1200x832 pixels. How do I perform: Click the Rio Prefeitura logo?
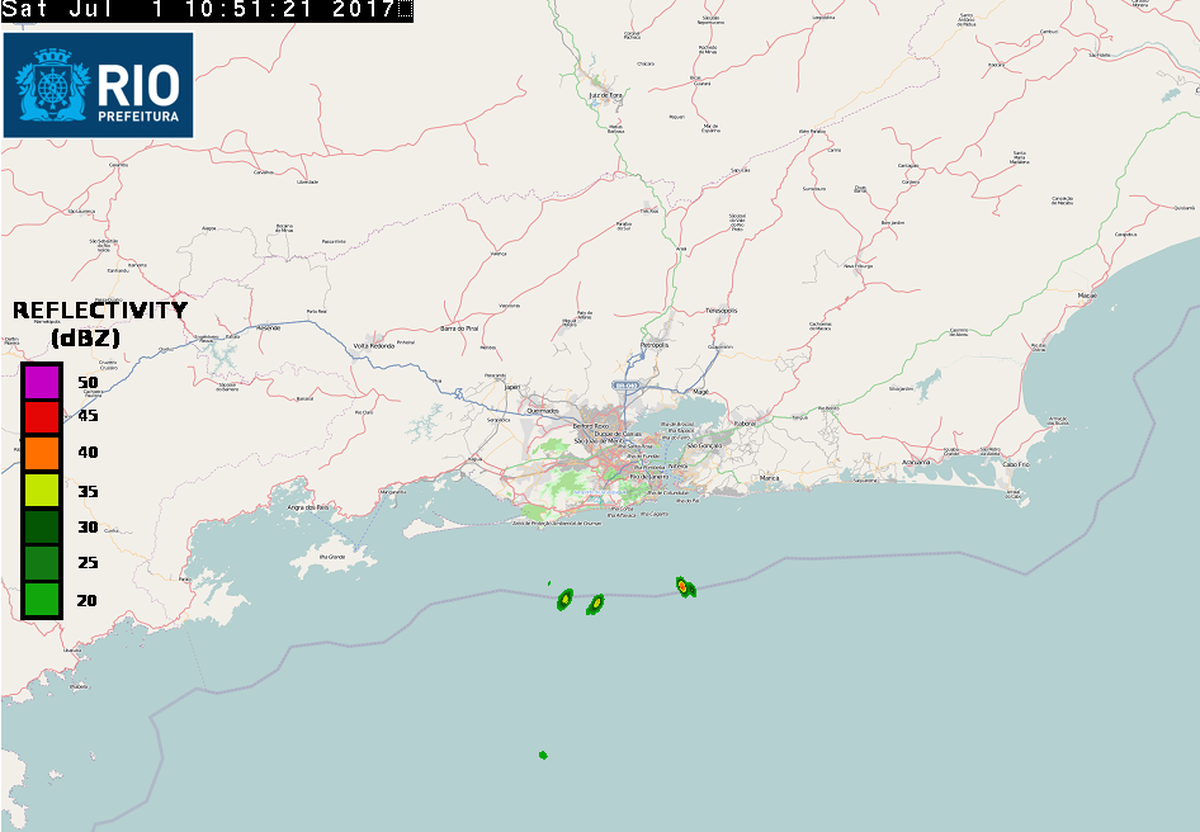98,85
